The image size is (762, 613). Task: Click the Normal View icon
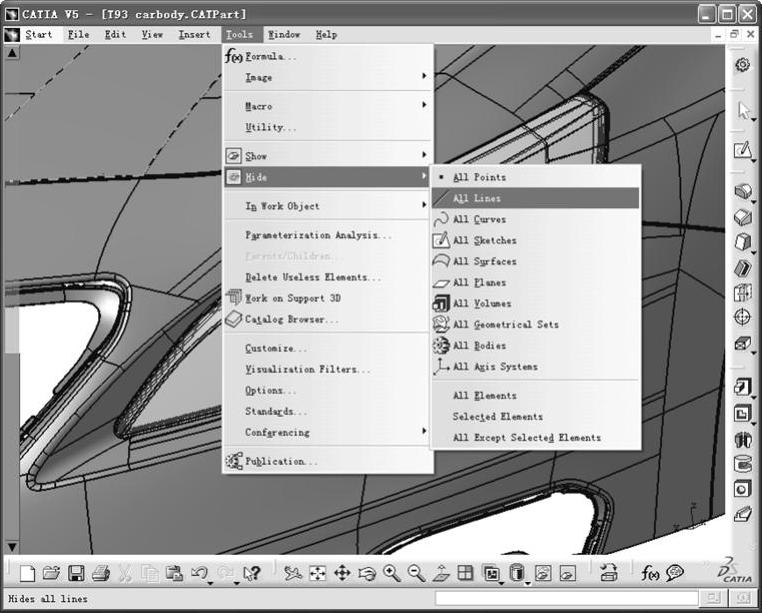coord(441,573)
